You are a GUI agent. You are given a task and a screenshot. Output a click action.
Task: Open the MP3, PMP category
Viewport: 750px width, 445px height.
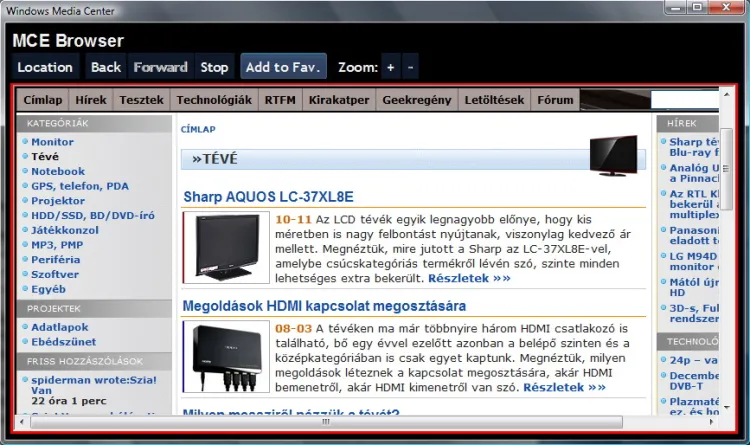57,245
